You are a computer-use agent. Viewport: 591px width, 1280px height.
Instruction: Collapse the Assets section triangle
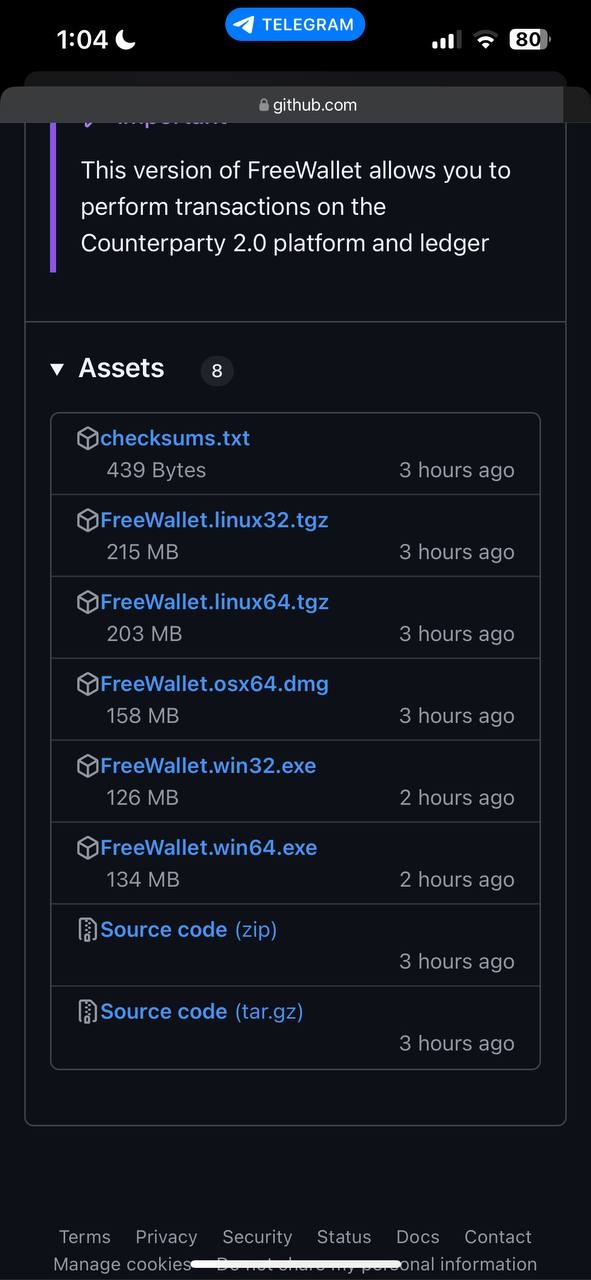click(57, 370)
